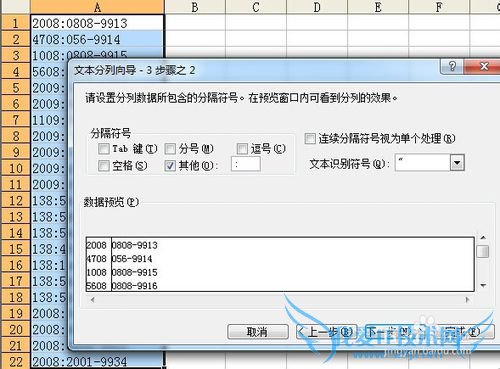Select cell A1 with 2008:0808-9913
This screenshot has height=369, width=500.
(97, 23)
